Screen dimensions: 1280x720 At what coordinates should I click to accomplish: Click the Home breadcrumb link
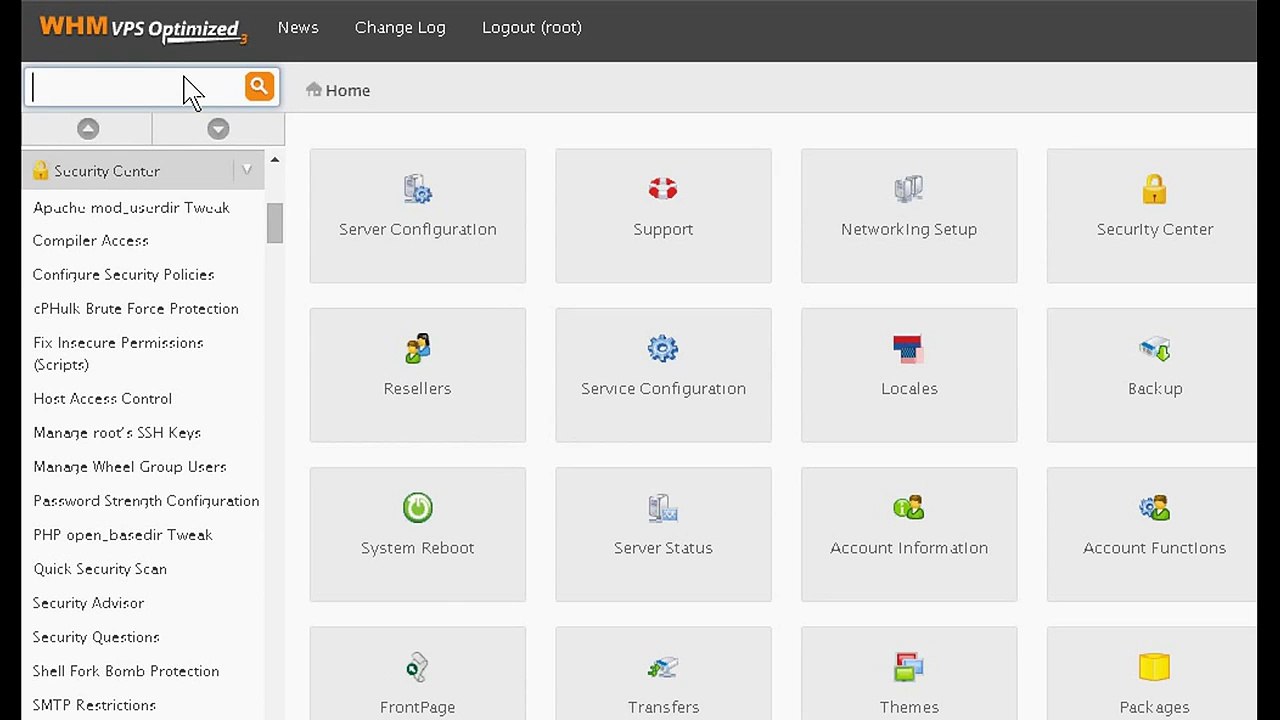click(x=348, y=90)
